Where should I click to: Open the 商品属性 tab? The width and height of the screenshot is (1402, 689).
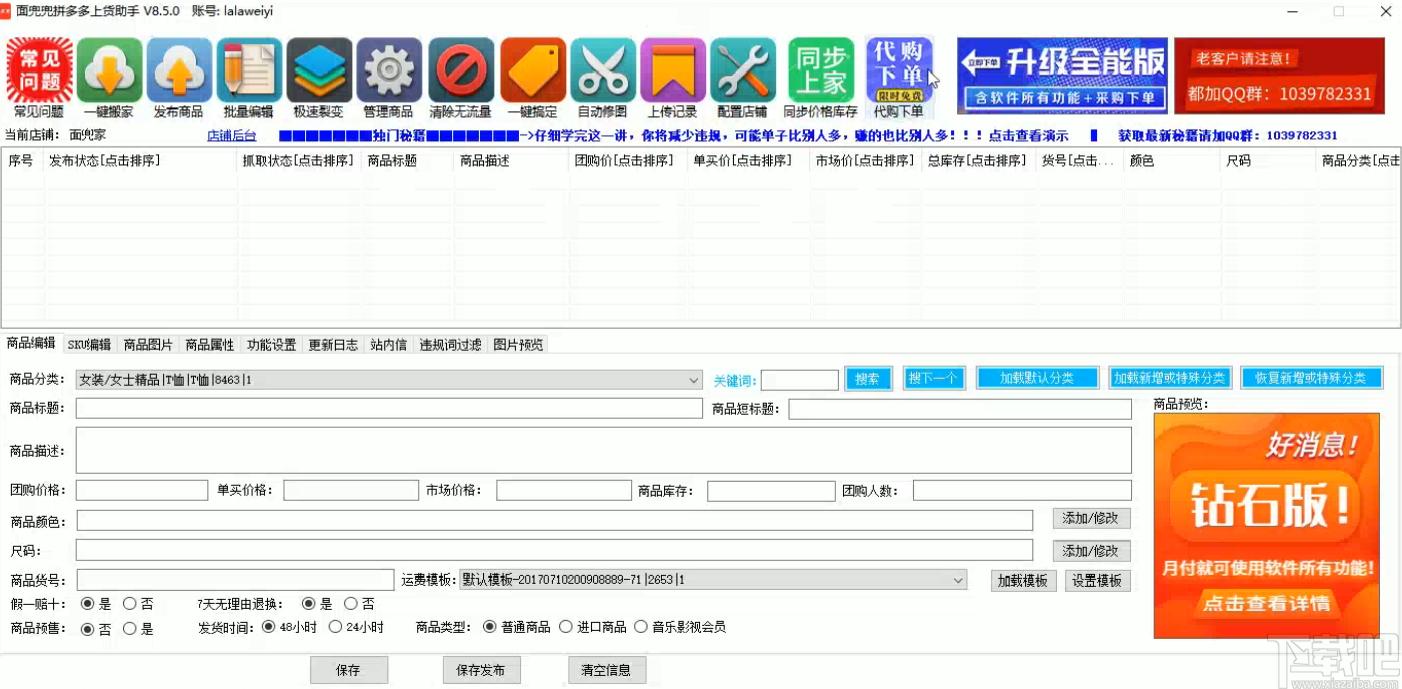coord(210,344)
